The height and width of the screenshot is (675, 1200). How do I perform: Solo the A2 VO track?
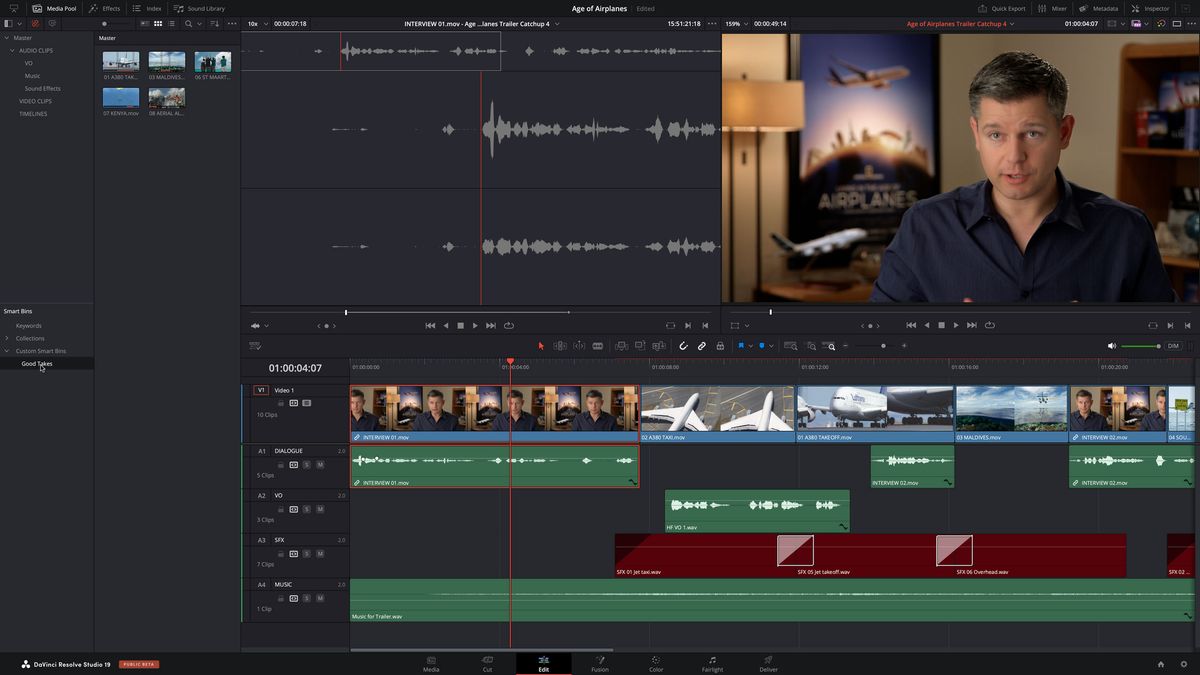[307, 509]
